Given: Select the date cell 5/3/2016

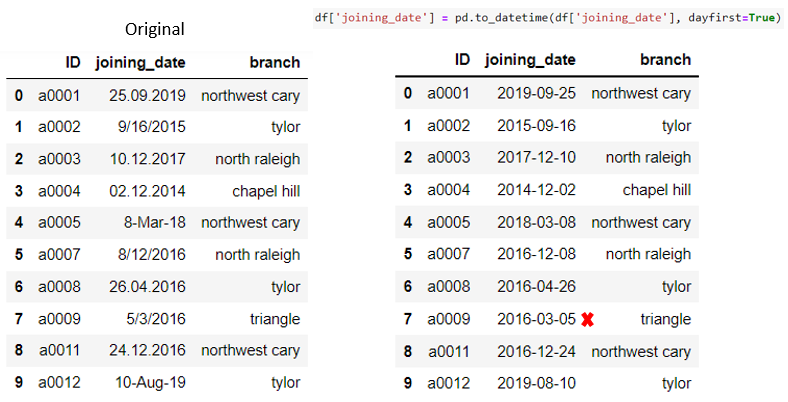Looking at the screenshot, I should (x=156, y=319).
